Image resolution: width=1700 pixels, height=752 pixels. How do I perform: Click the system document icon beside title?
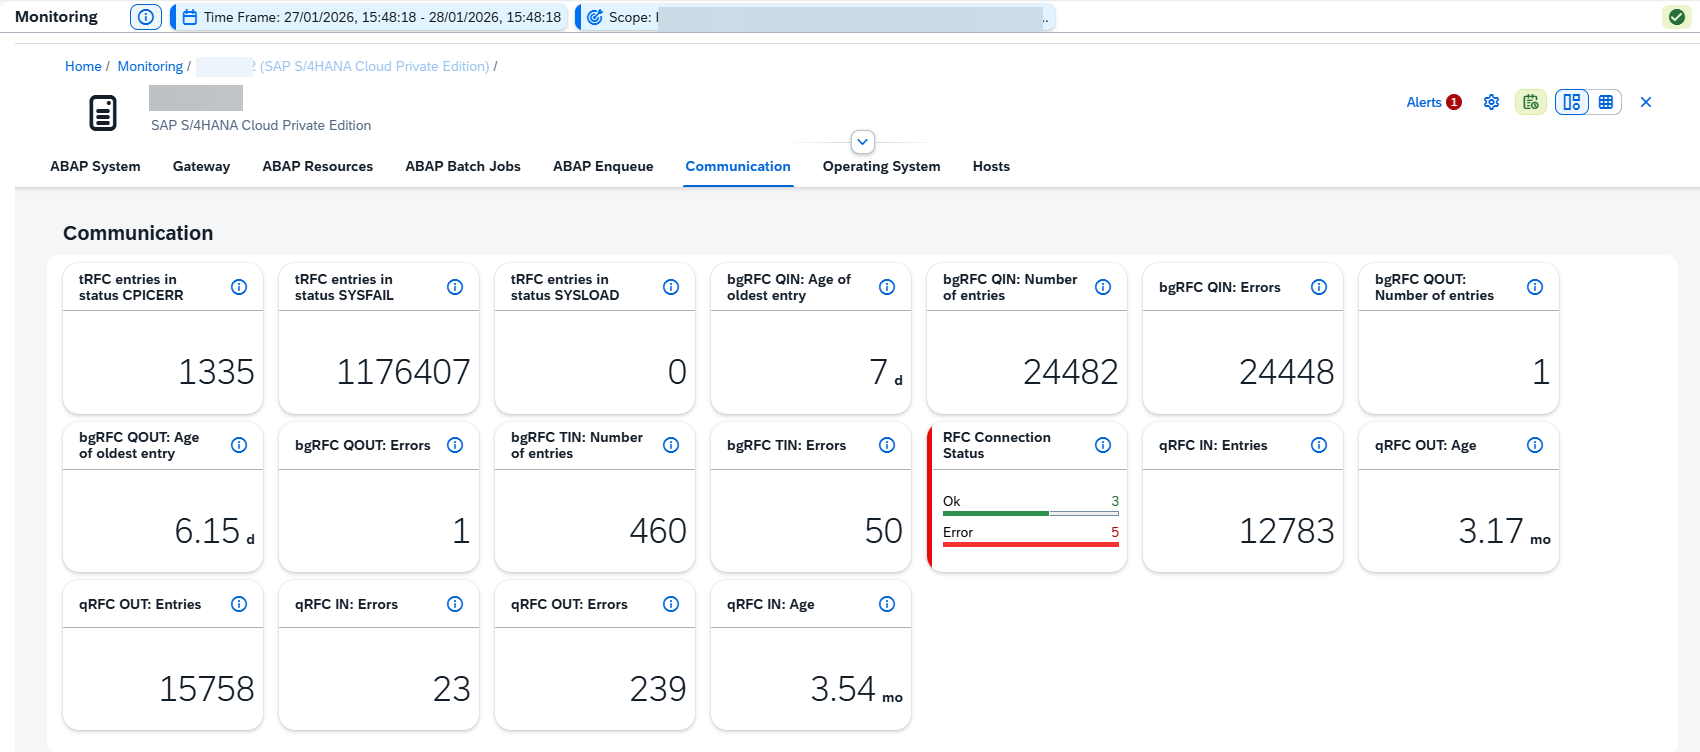click(103, 113)
